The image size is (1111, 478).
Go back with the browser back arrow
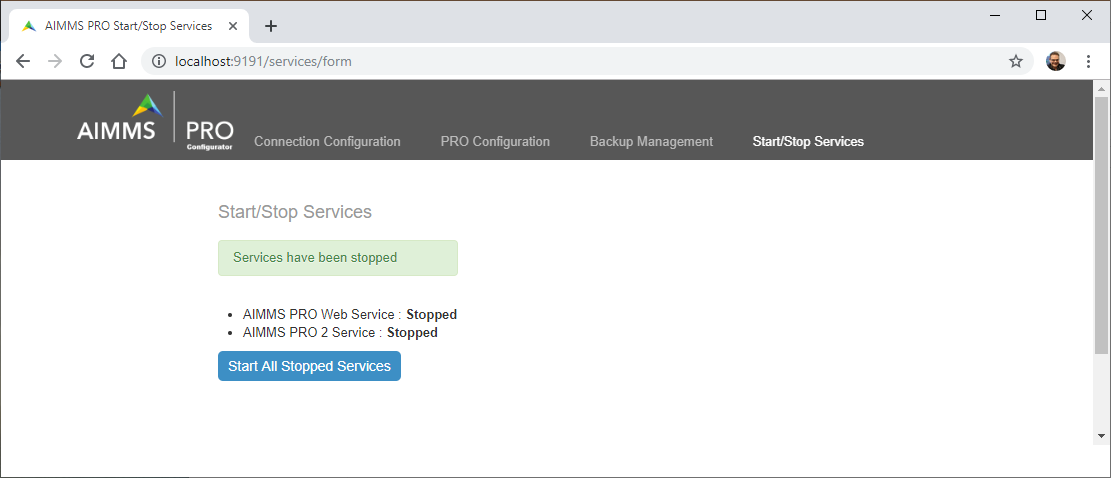tap(23, 62)
